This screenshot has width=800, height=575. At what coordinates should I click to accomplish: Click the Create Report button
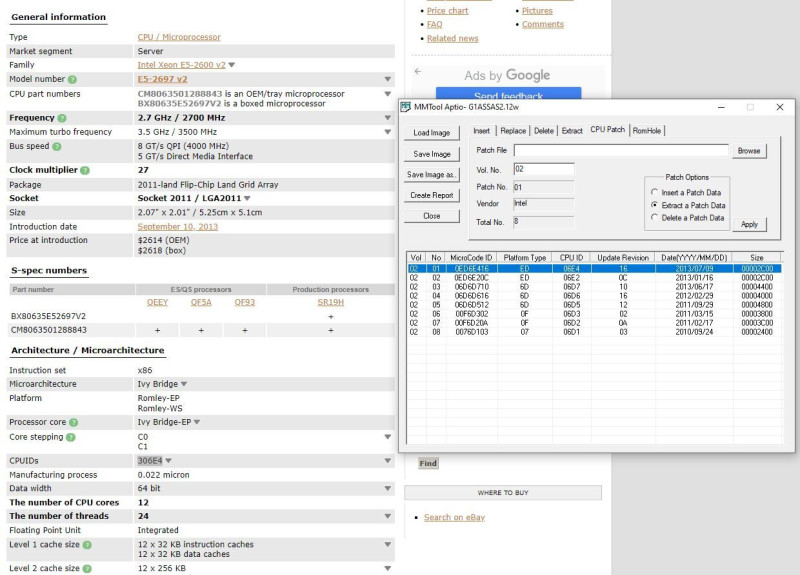pyautogui.click(x=432, y=195)
